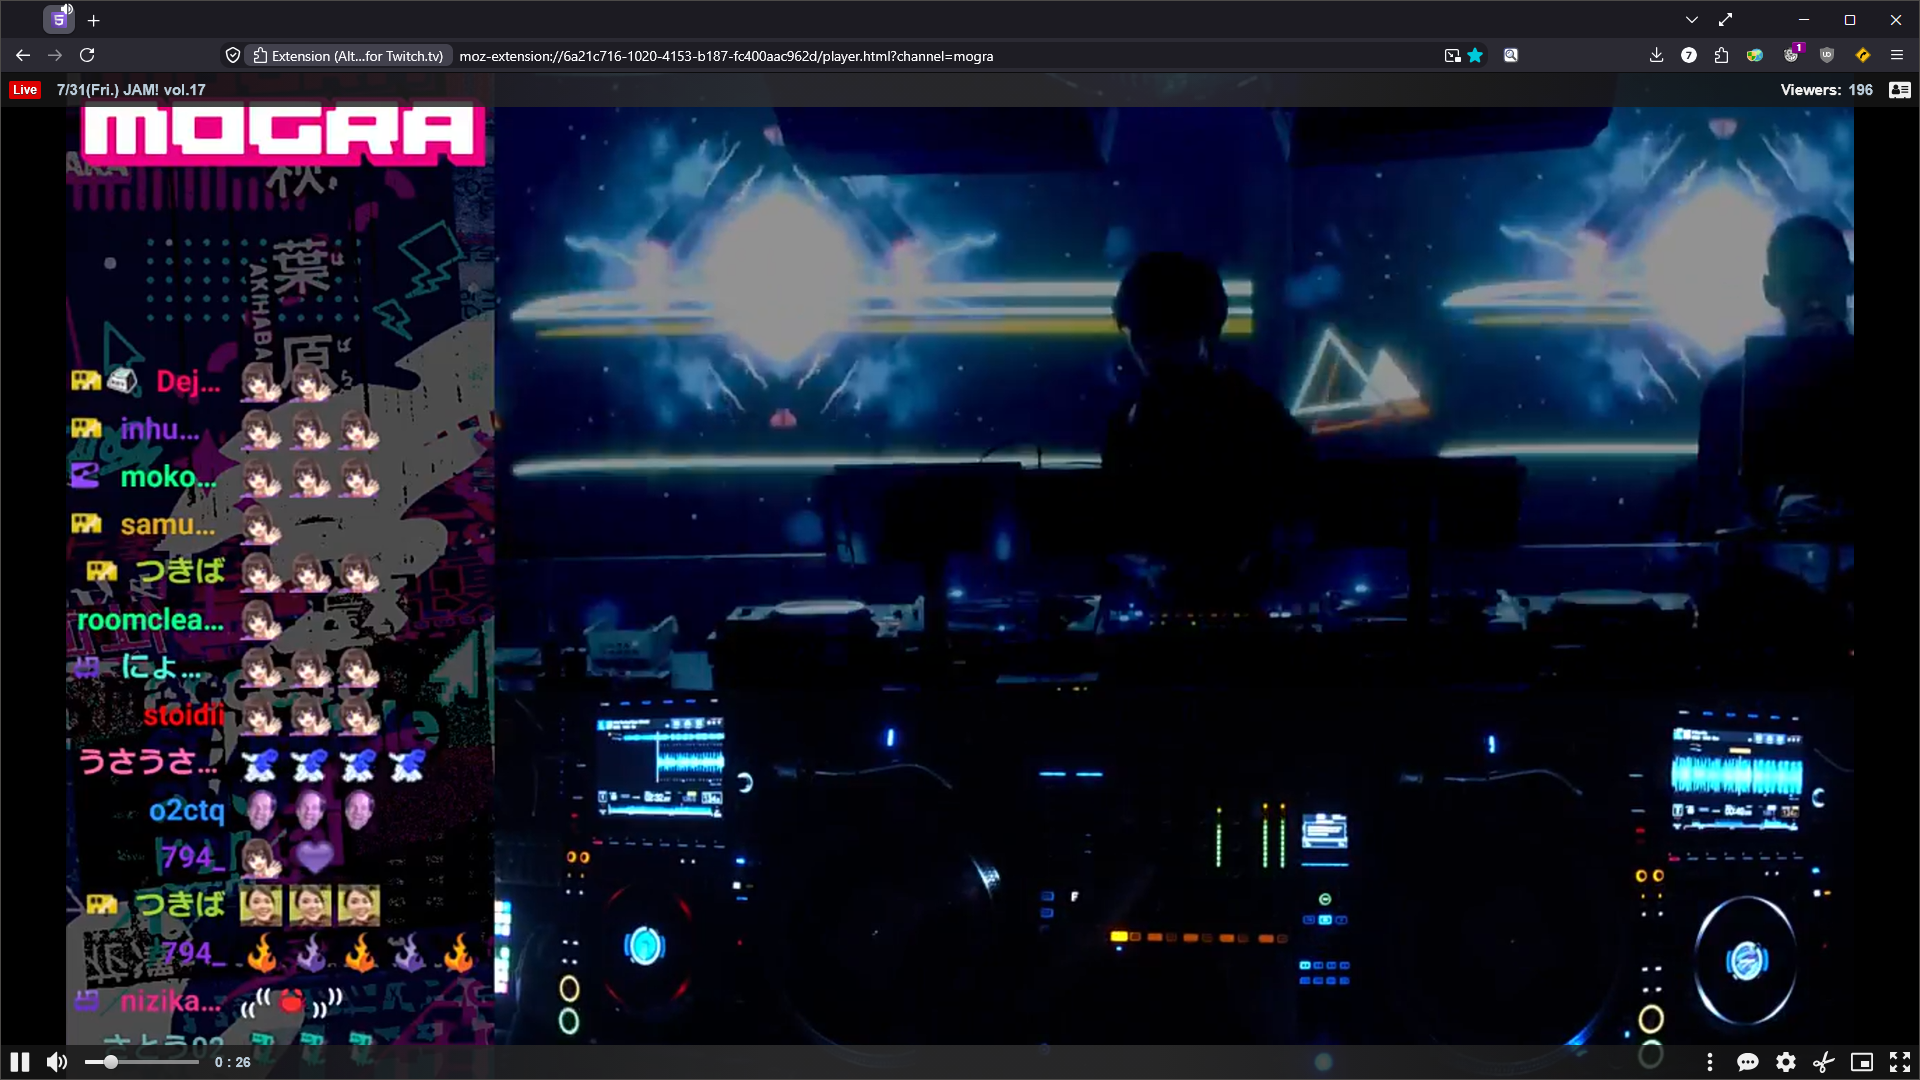Go back to the previous page
1920x1080 pixels.
(x=23, y=56)
